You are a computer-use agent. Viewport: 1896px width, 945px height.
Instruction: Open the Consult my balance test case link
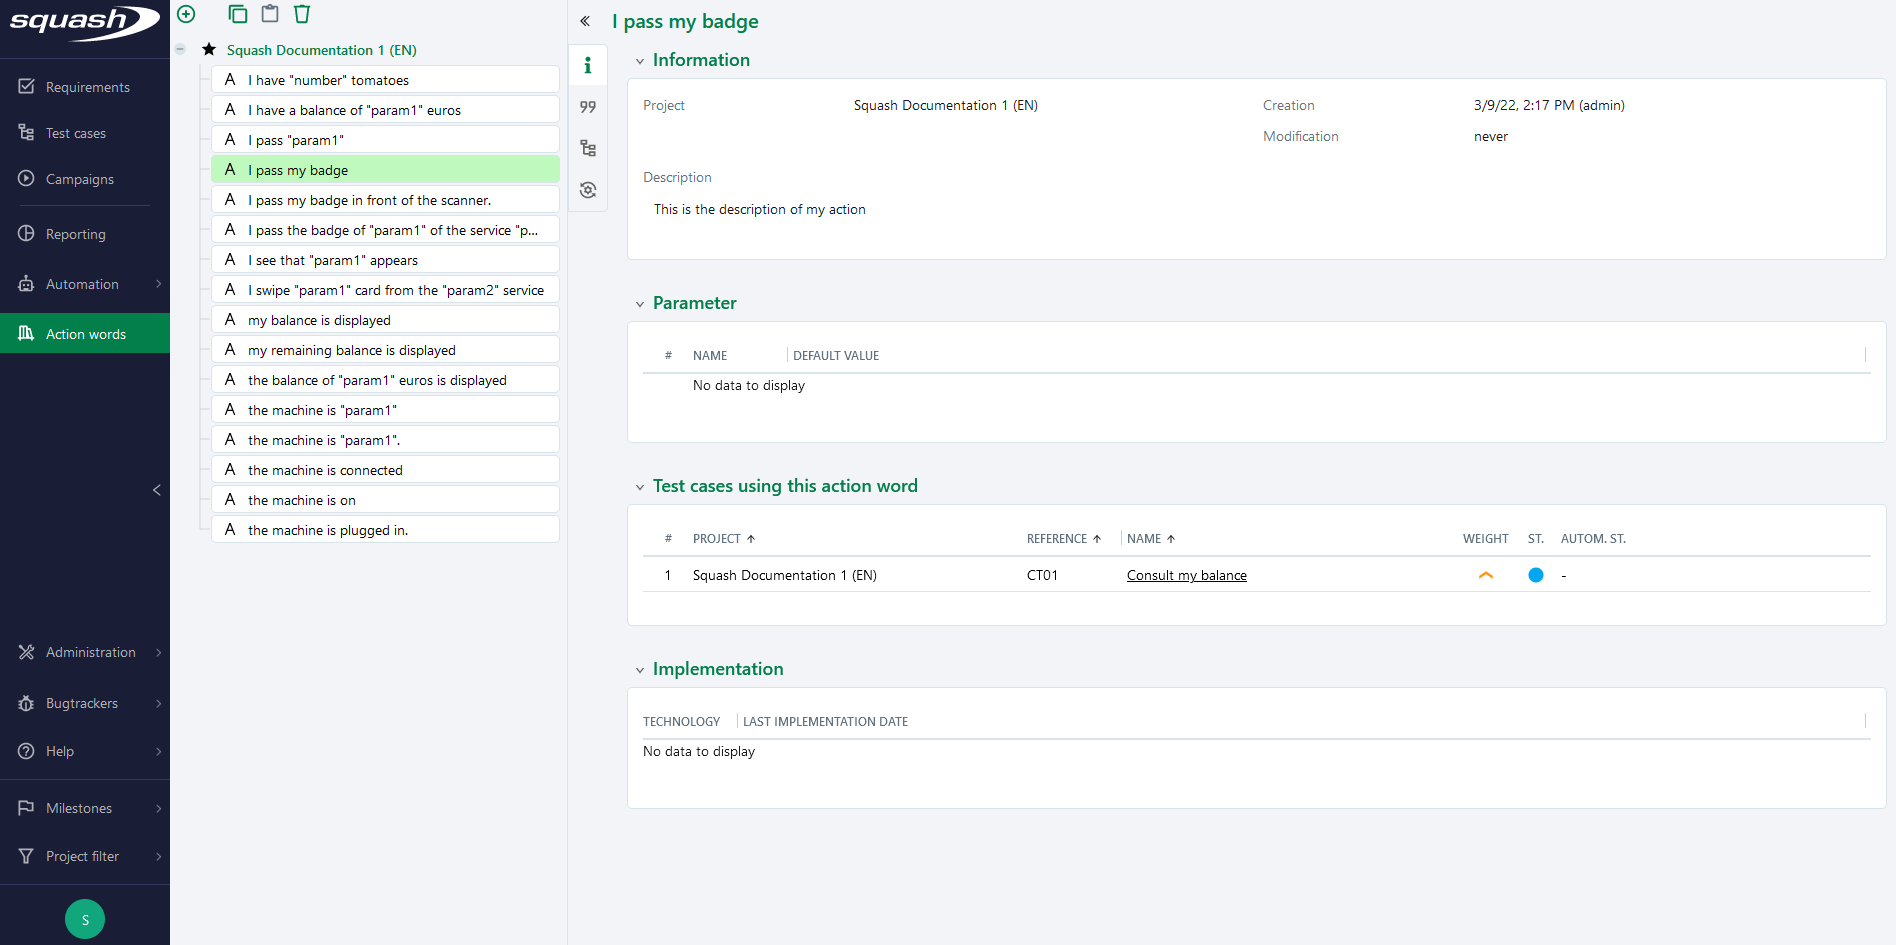click(x=1186, y=575)
